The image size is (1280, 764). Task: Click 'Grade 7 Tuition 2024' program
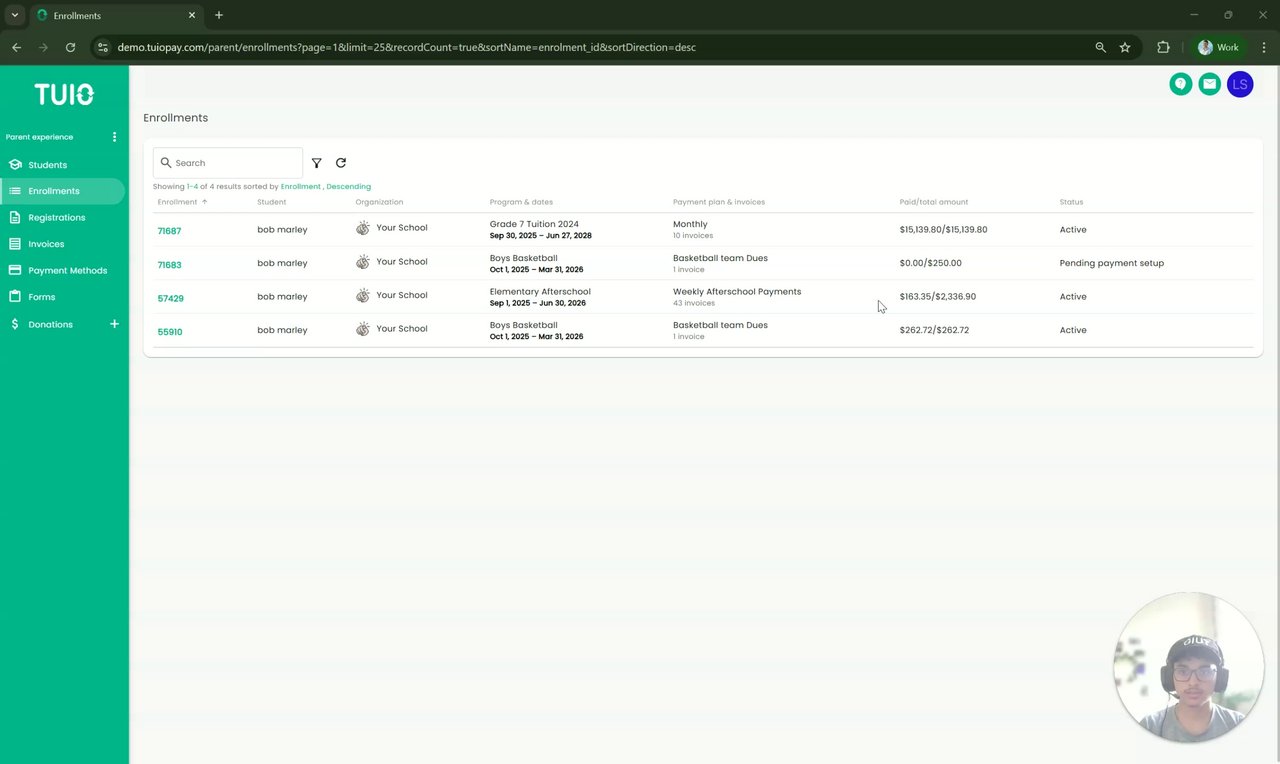(x=534, y=224)
